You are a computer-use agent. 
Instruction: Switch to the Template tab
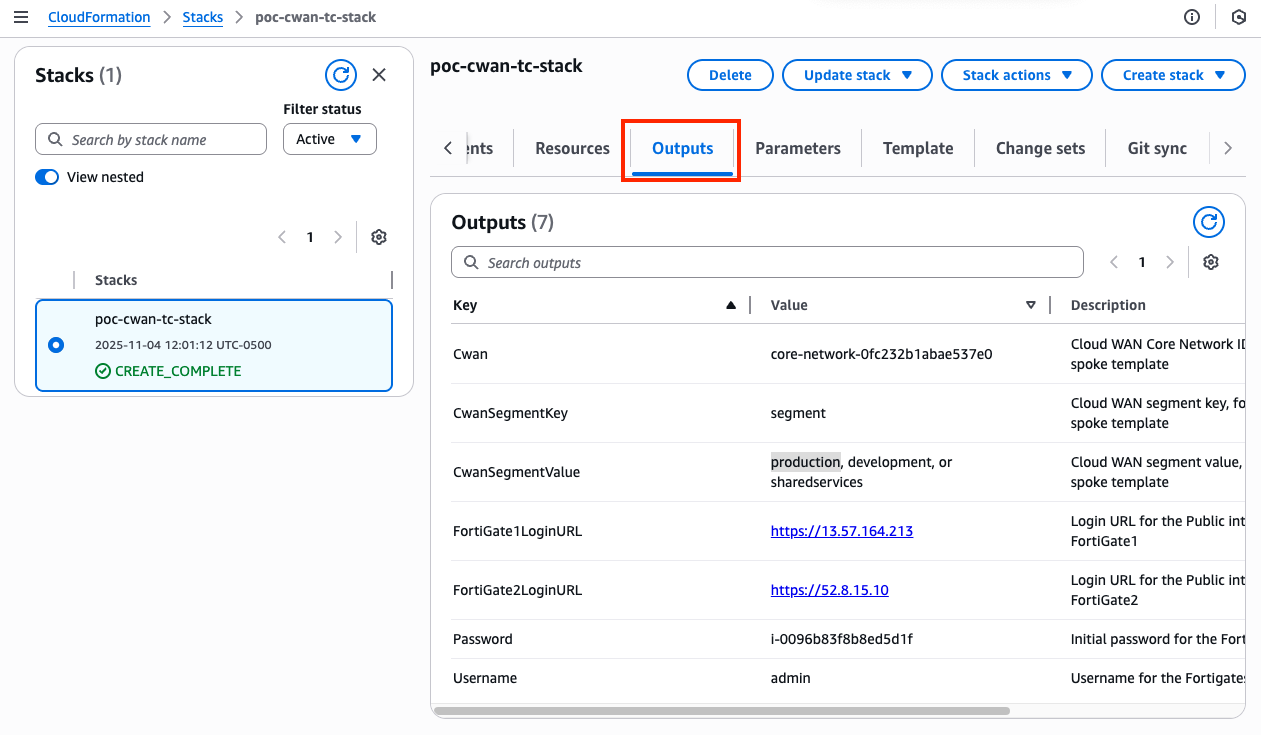[917, 148]
